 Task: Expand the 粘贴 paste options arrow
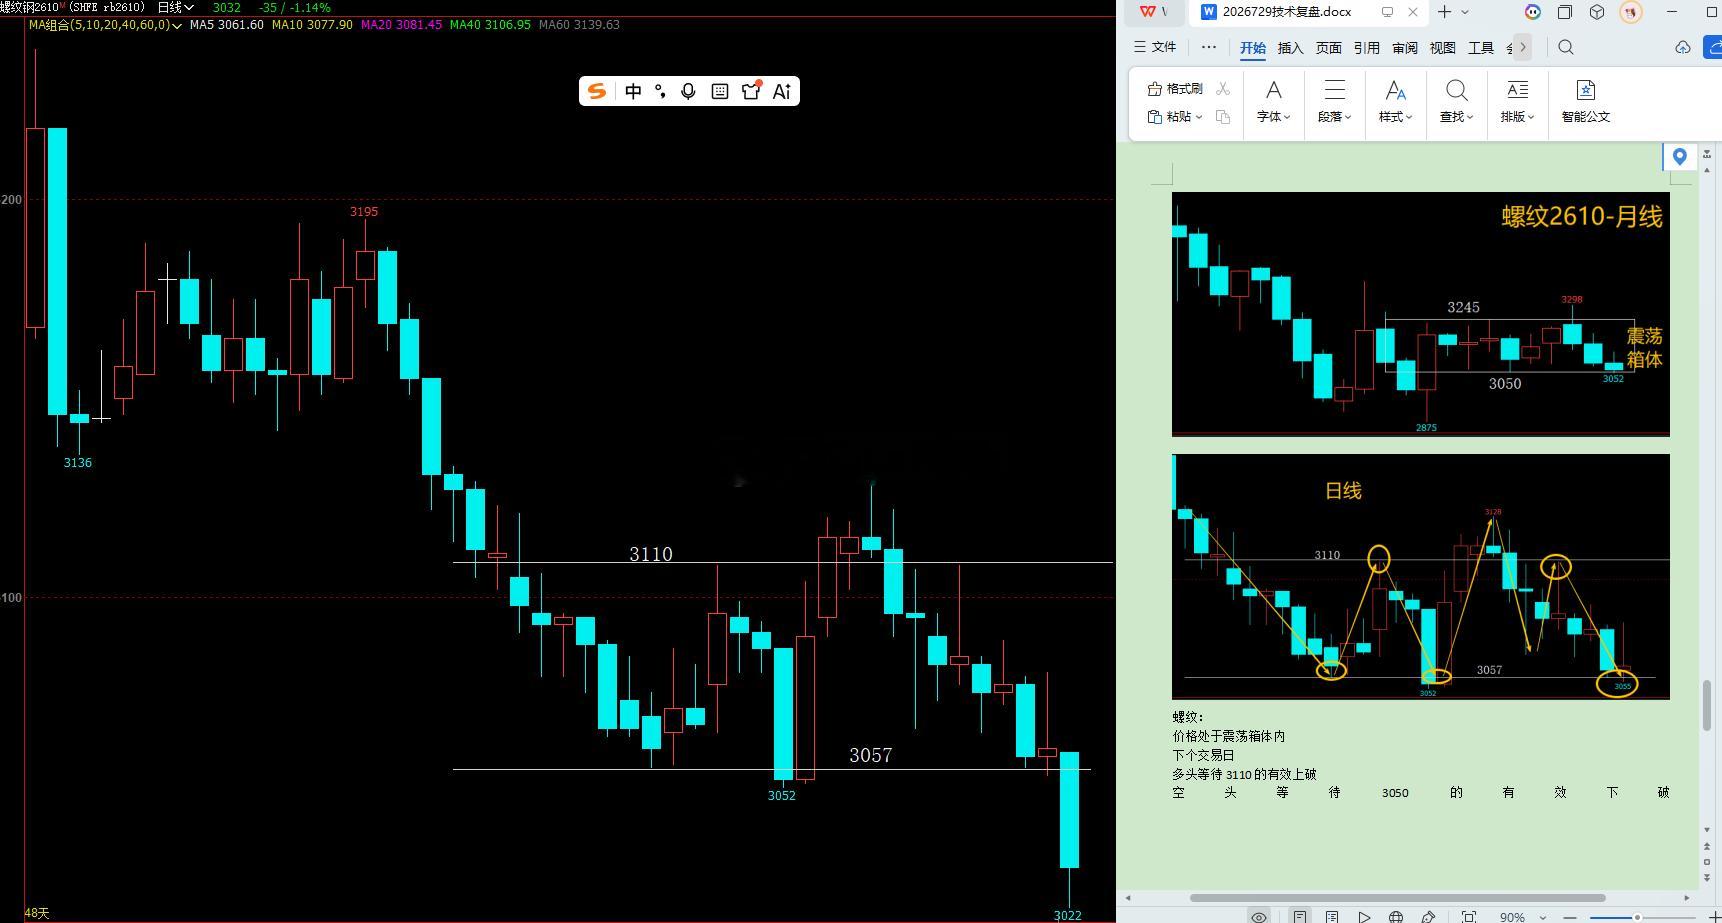[x=1199, y=117]
